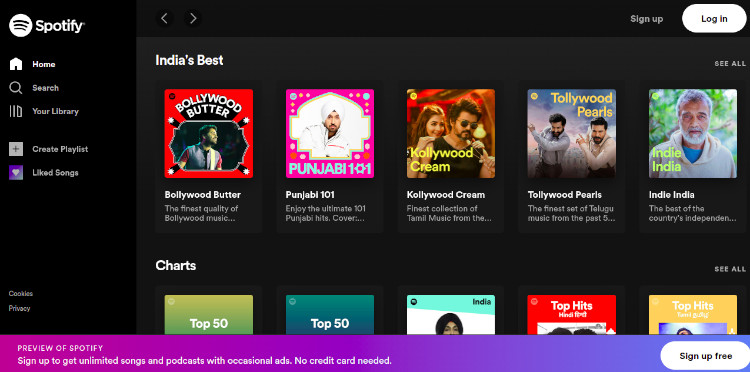The width and height of the screenshot is (750, 372).
Task: Click the Tollywood Pearls title text
Action: pyautogui.click(x=565, y=195)
